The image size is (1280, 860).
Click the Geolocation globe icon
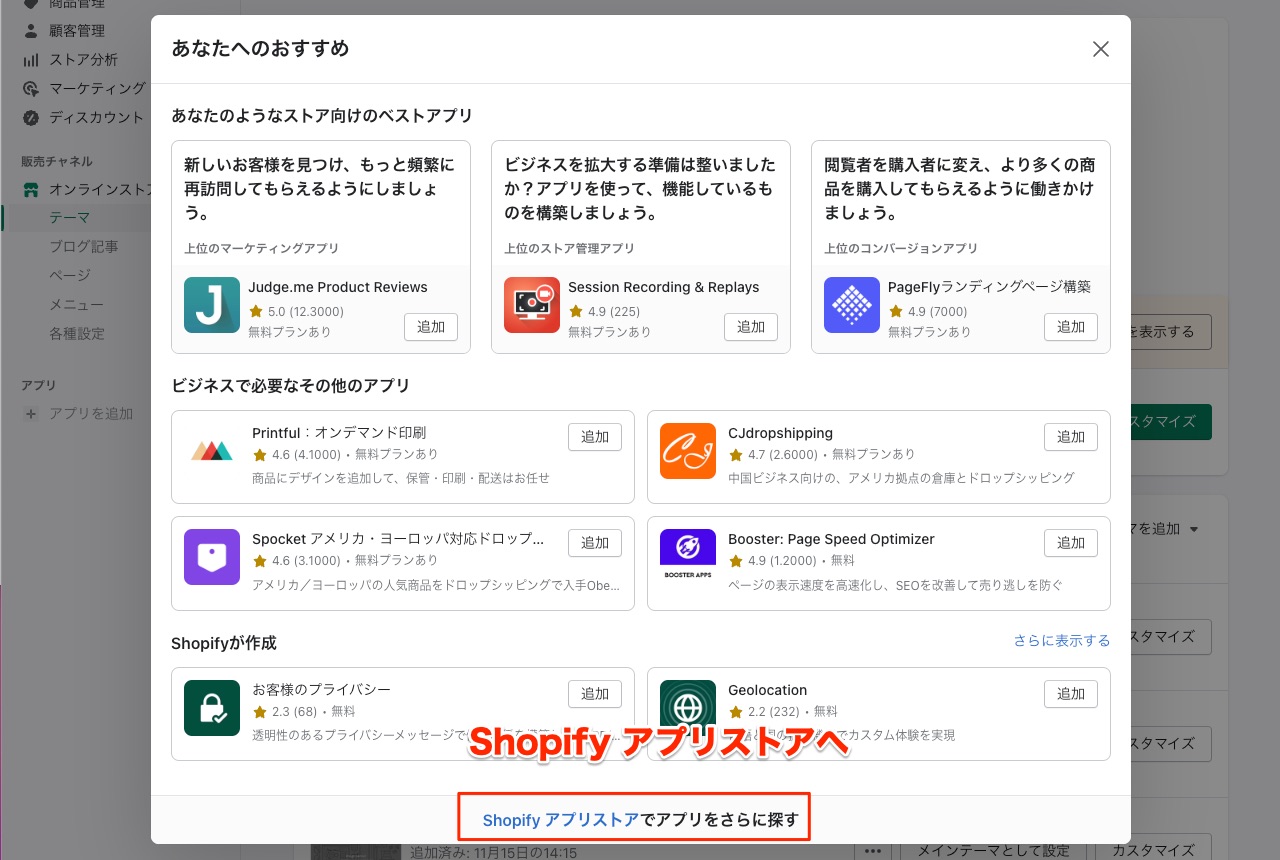[688, 708]
